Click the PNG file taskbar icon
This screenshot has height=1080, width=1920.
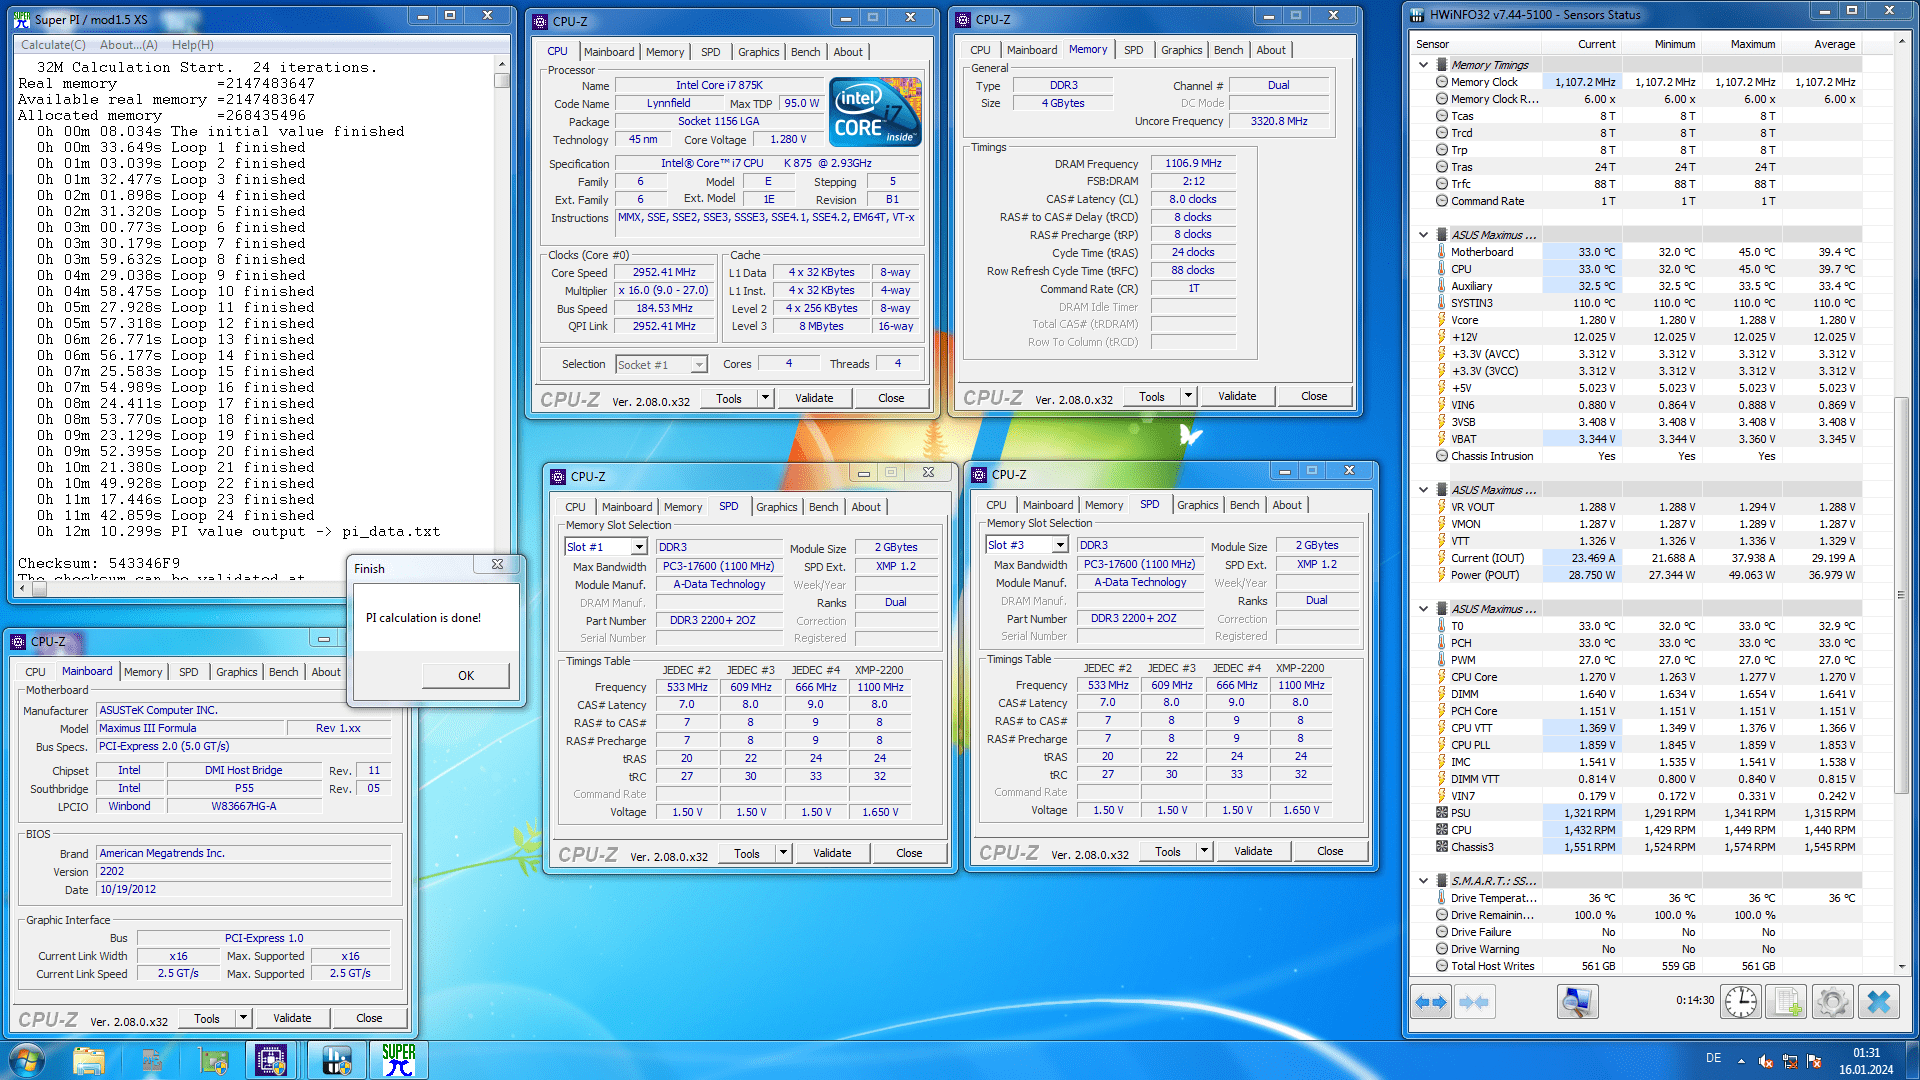[152, 1060]
